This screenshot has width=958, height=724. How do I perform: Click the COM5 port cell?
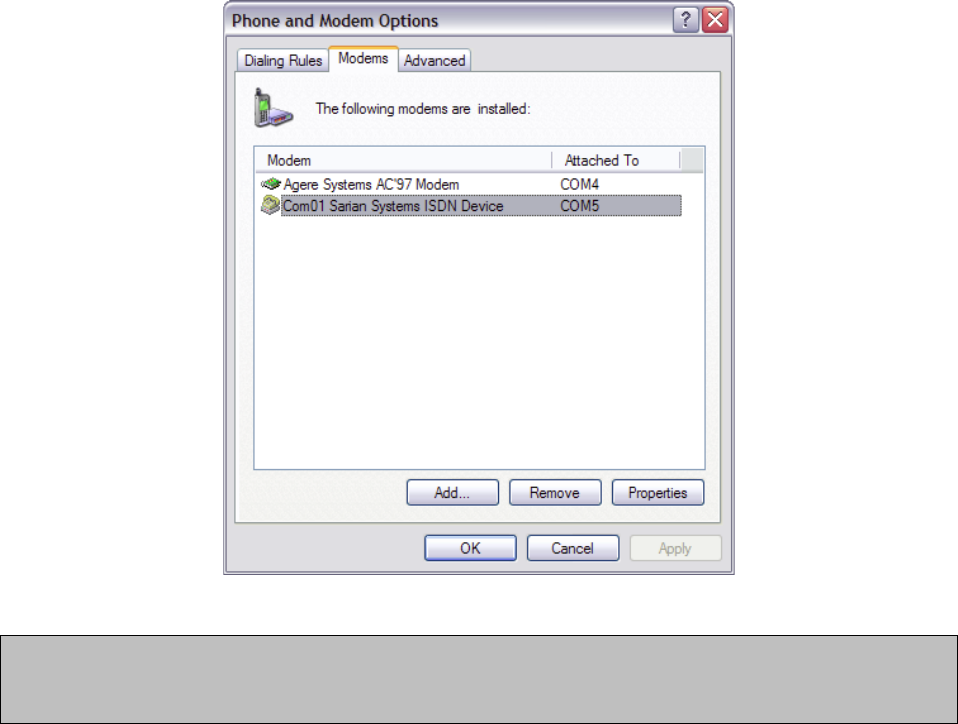point(579,206)
